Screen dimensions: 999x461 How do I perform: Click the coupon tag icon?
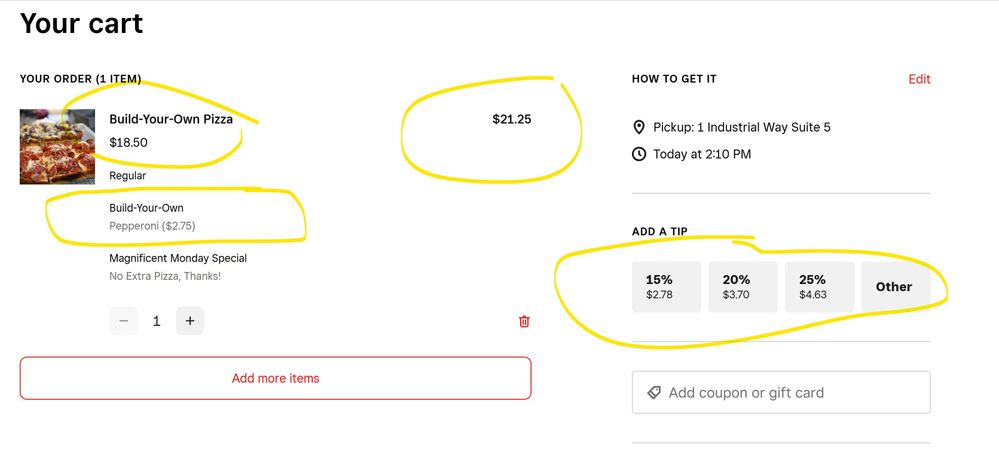click(654, 393)
